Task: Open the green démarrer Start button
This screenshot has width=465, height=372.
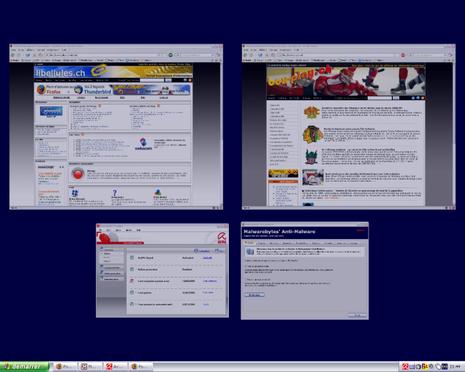Action: pyautogui.click(x=25, y=366)
